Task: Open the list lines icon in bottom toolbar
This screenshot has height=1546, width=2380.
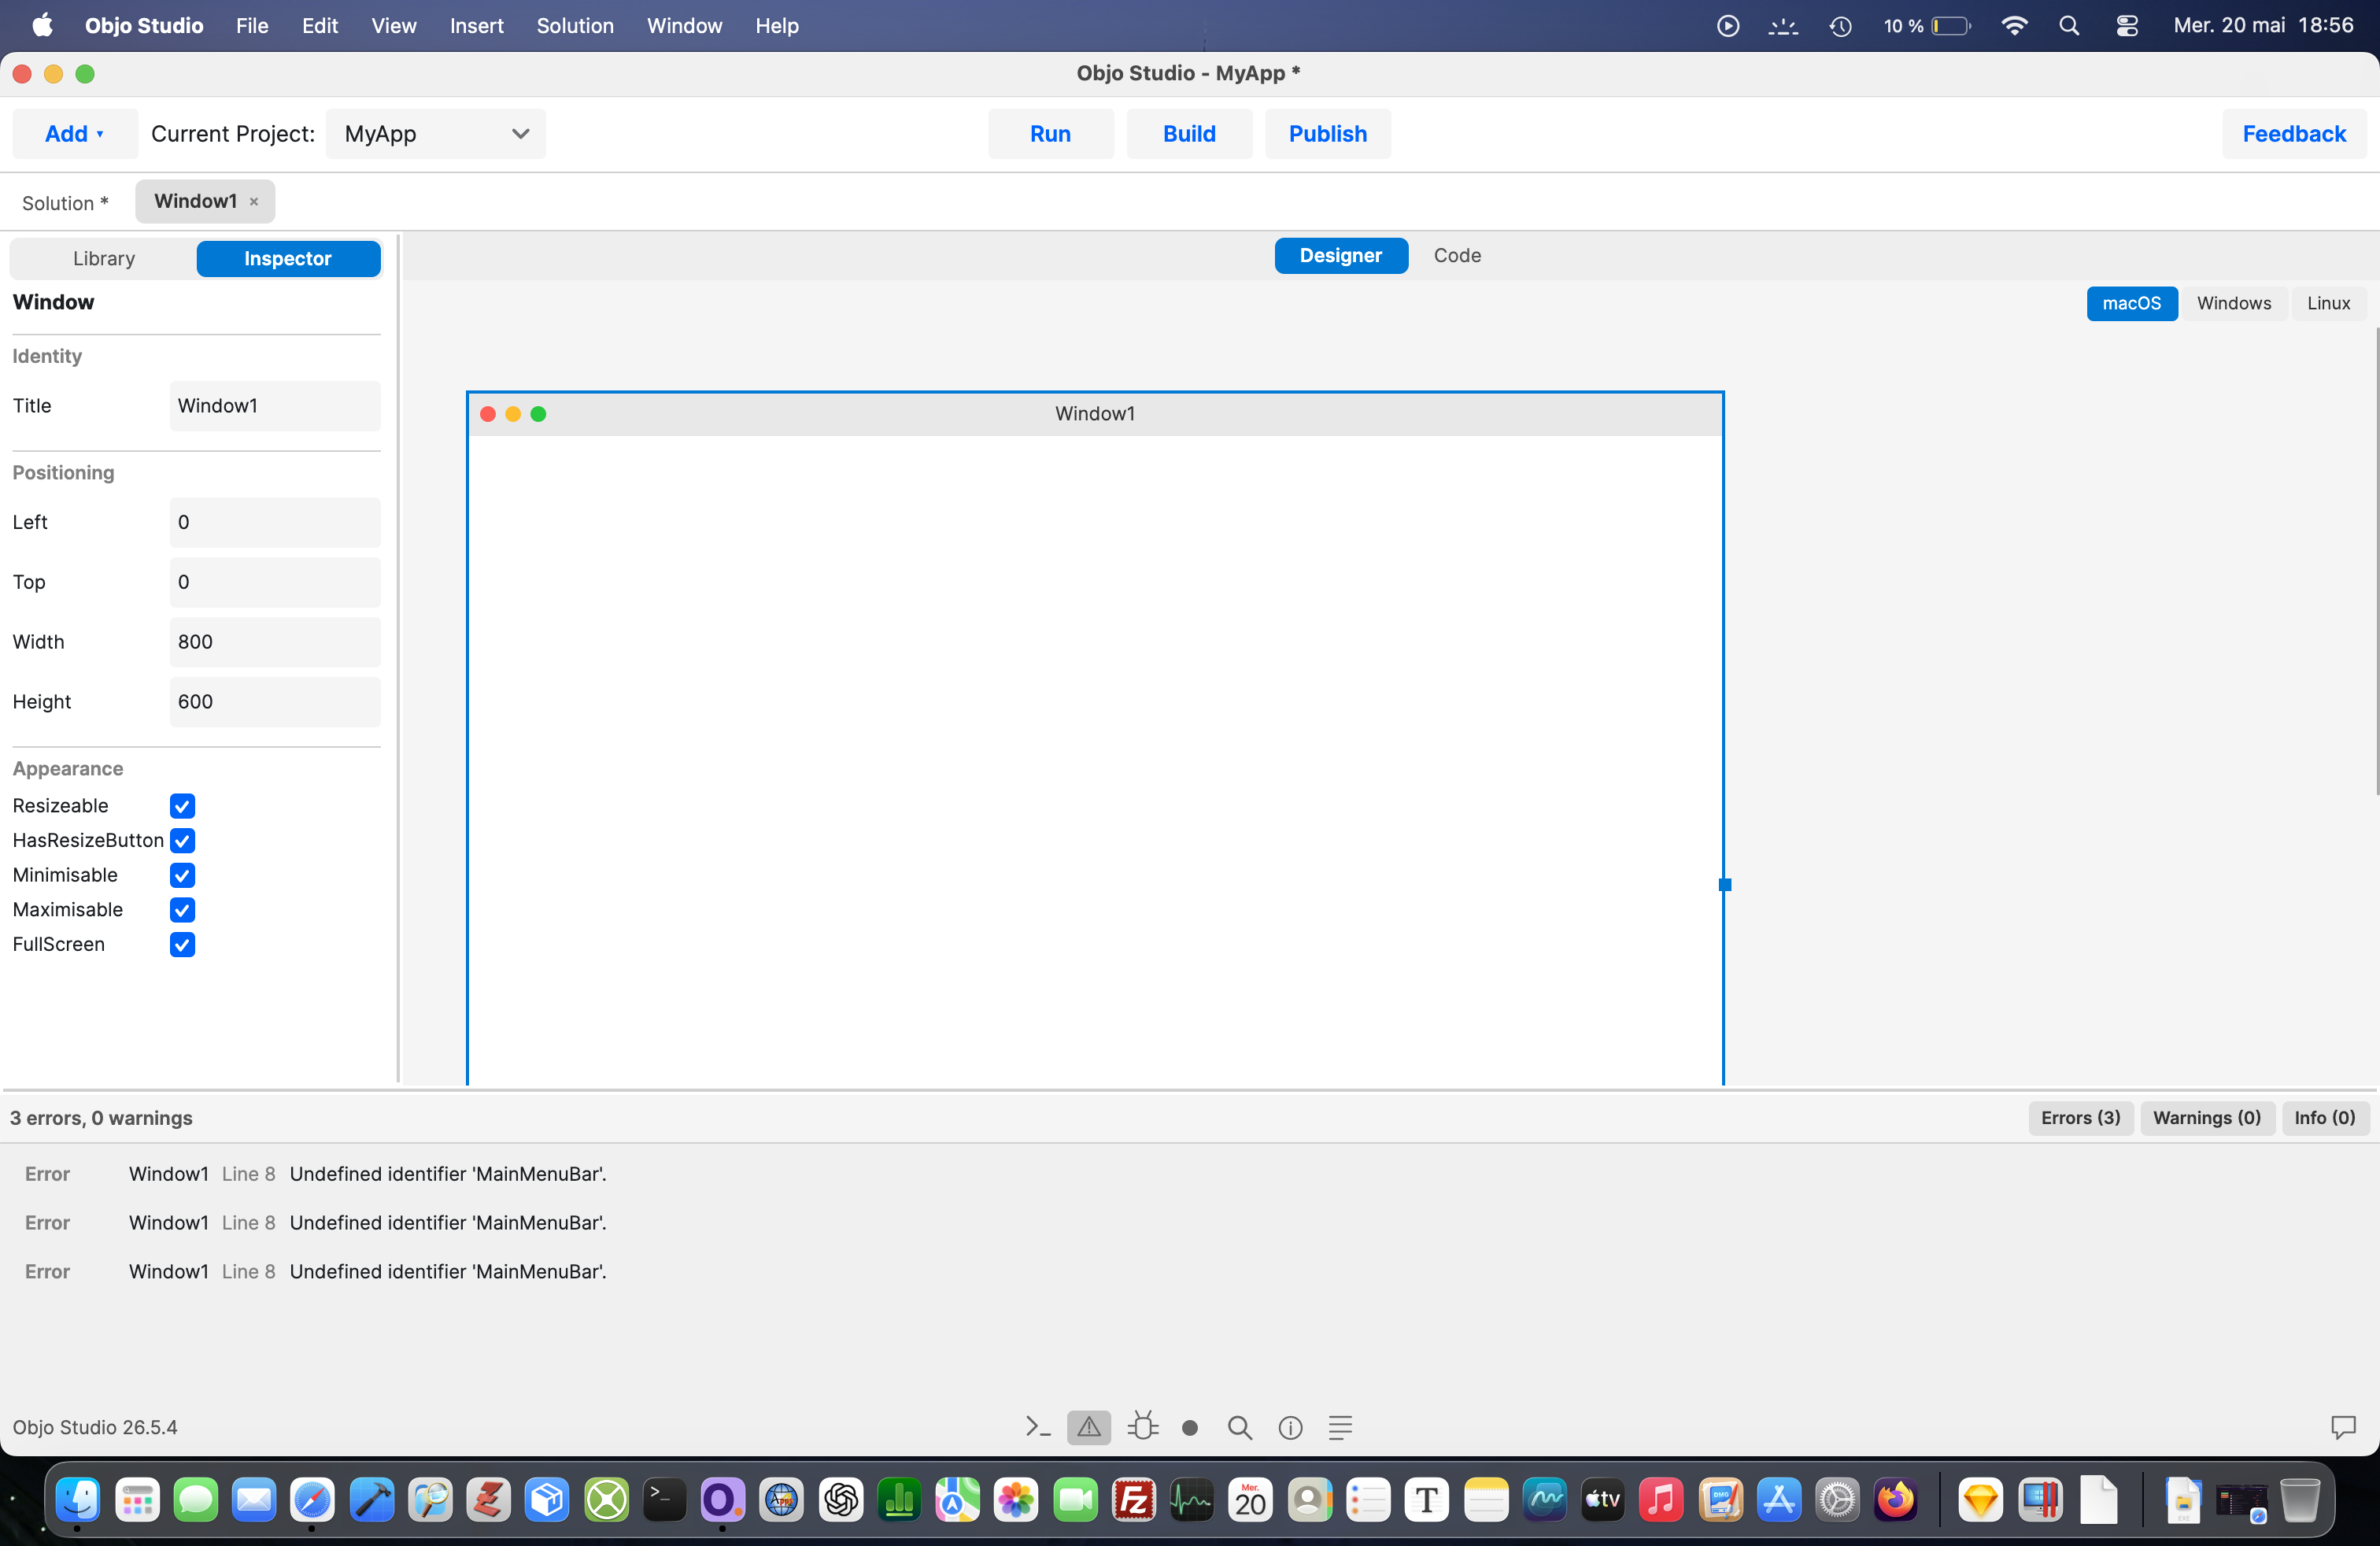Action: (1340, 1427)
